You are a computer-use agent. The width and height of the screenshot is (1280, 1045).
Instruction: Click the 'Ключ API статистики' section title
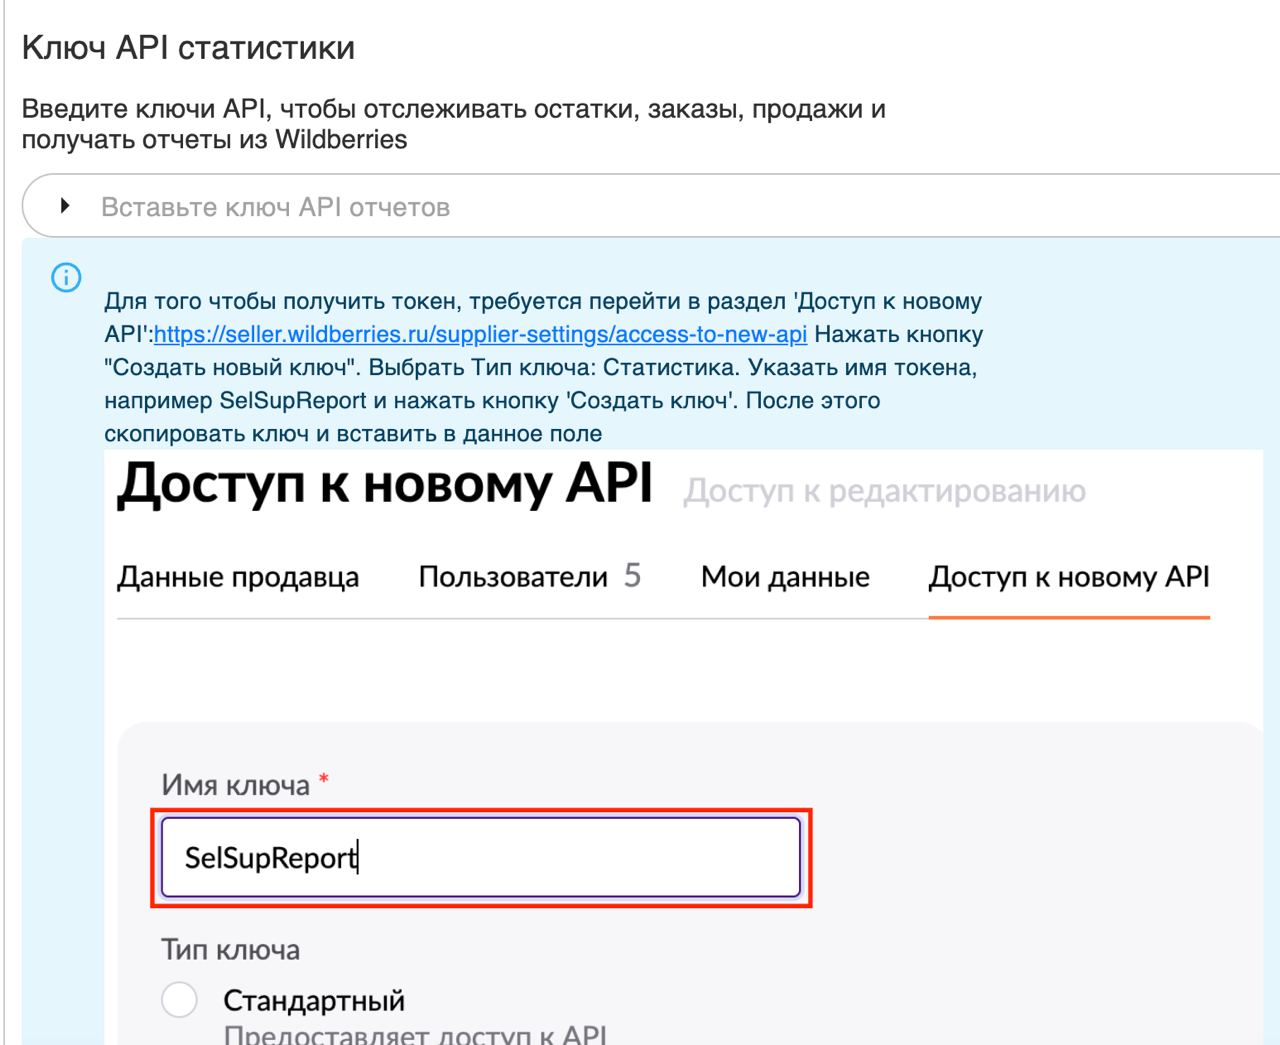click(x=188, y=48)
